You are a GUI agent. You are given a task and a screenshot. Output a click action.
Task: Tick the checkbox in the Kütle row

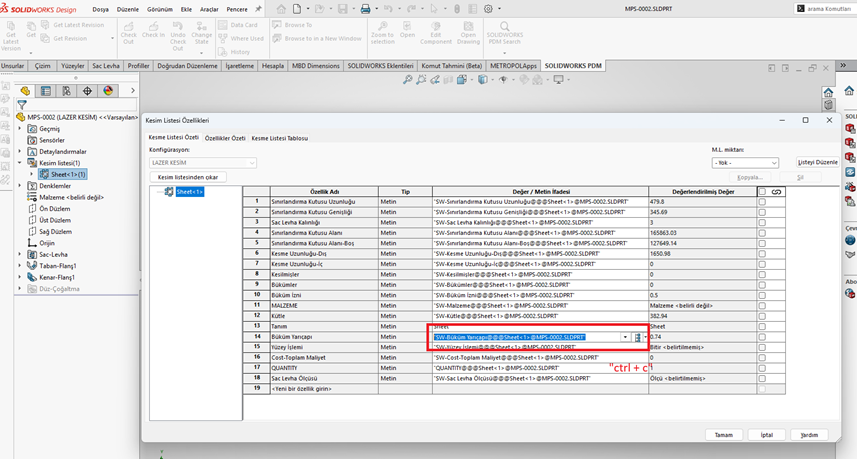coord(762,316)
